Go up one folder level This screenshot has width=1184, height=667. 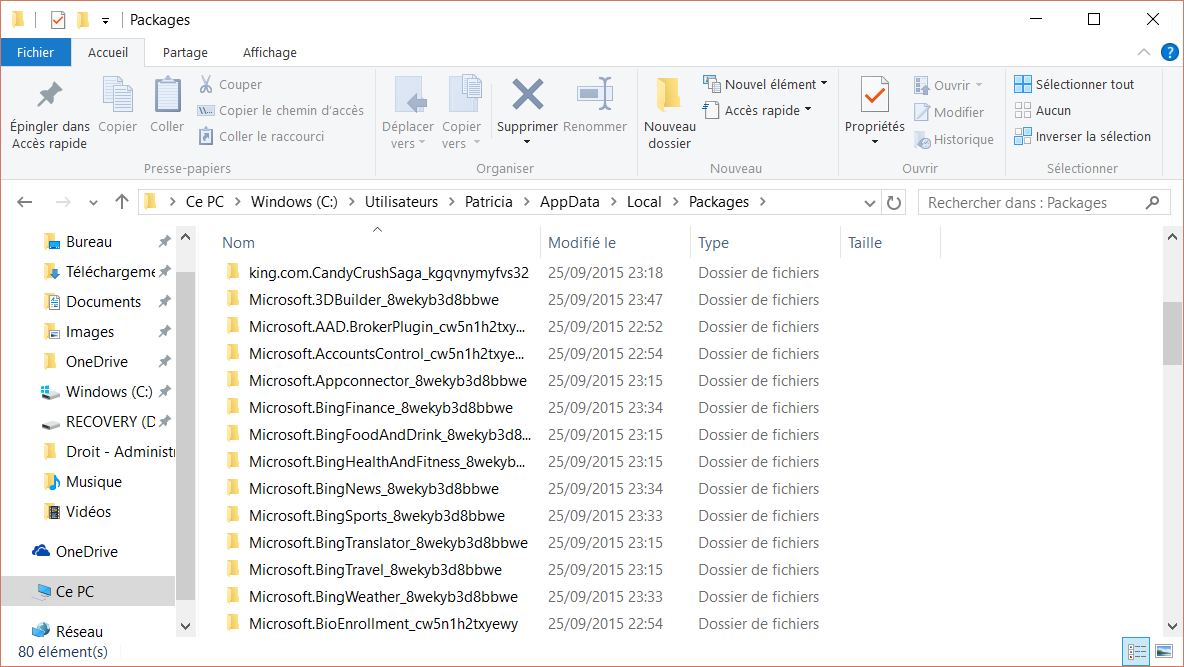pos(122,202)
